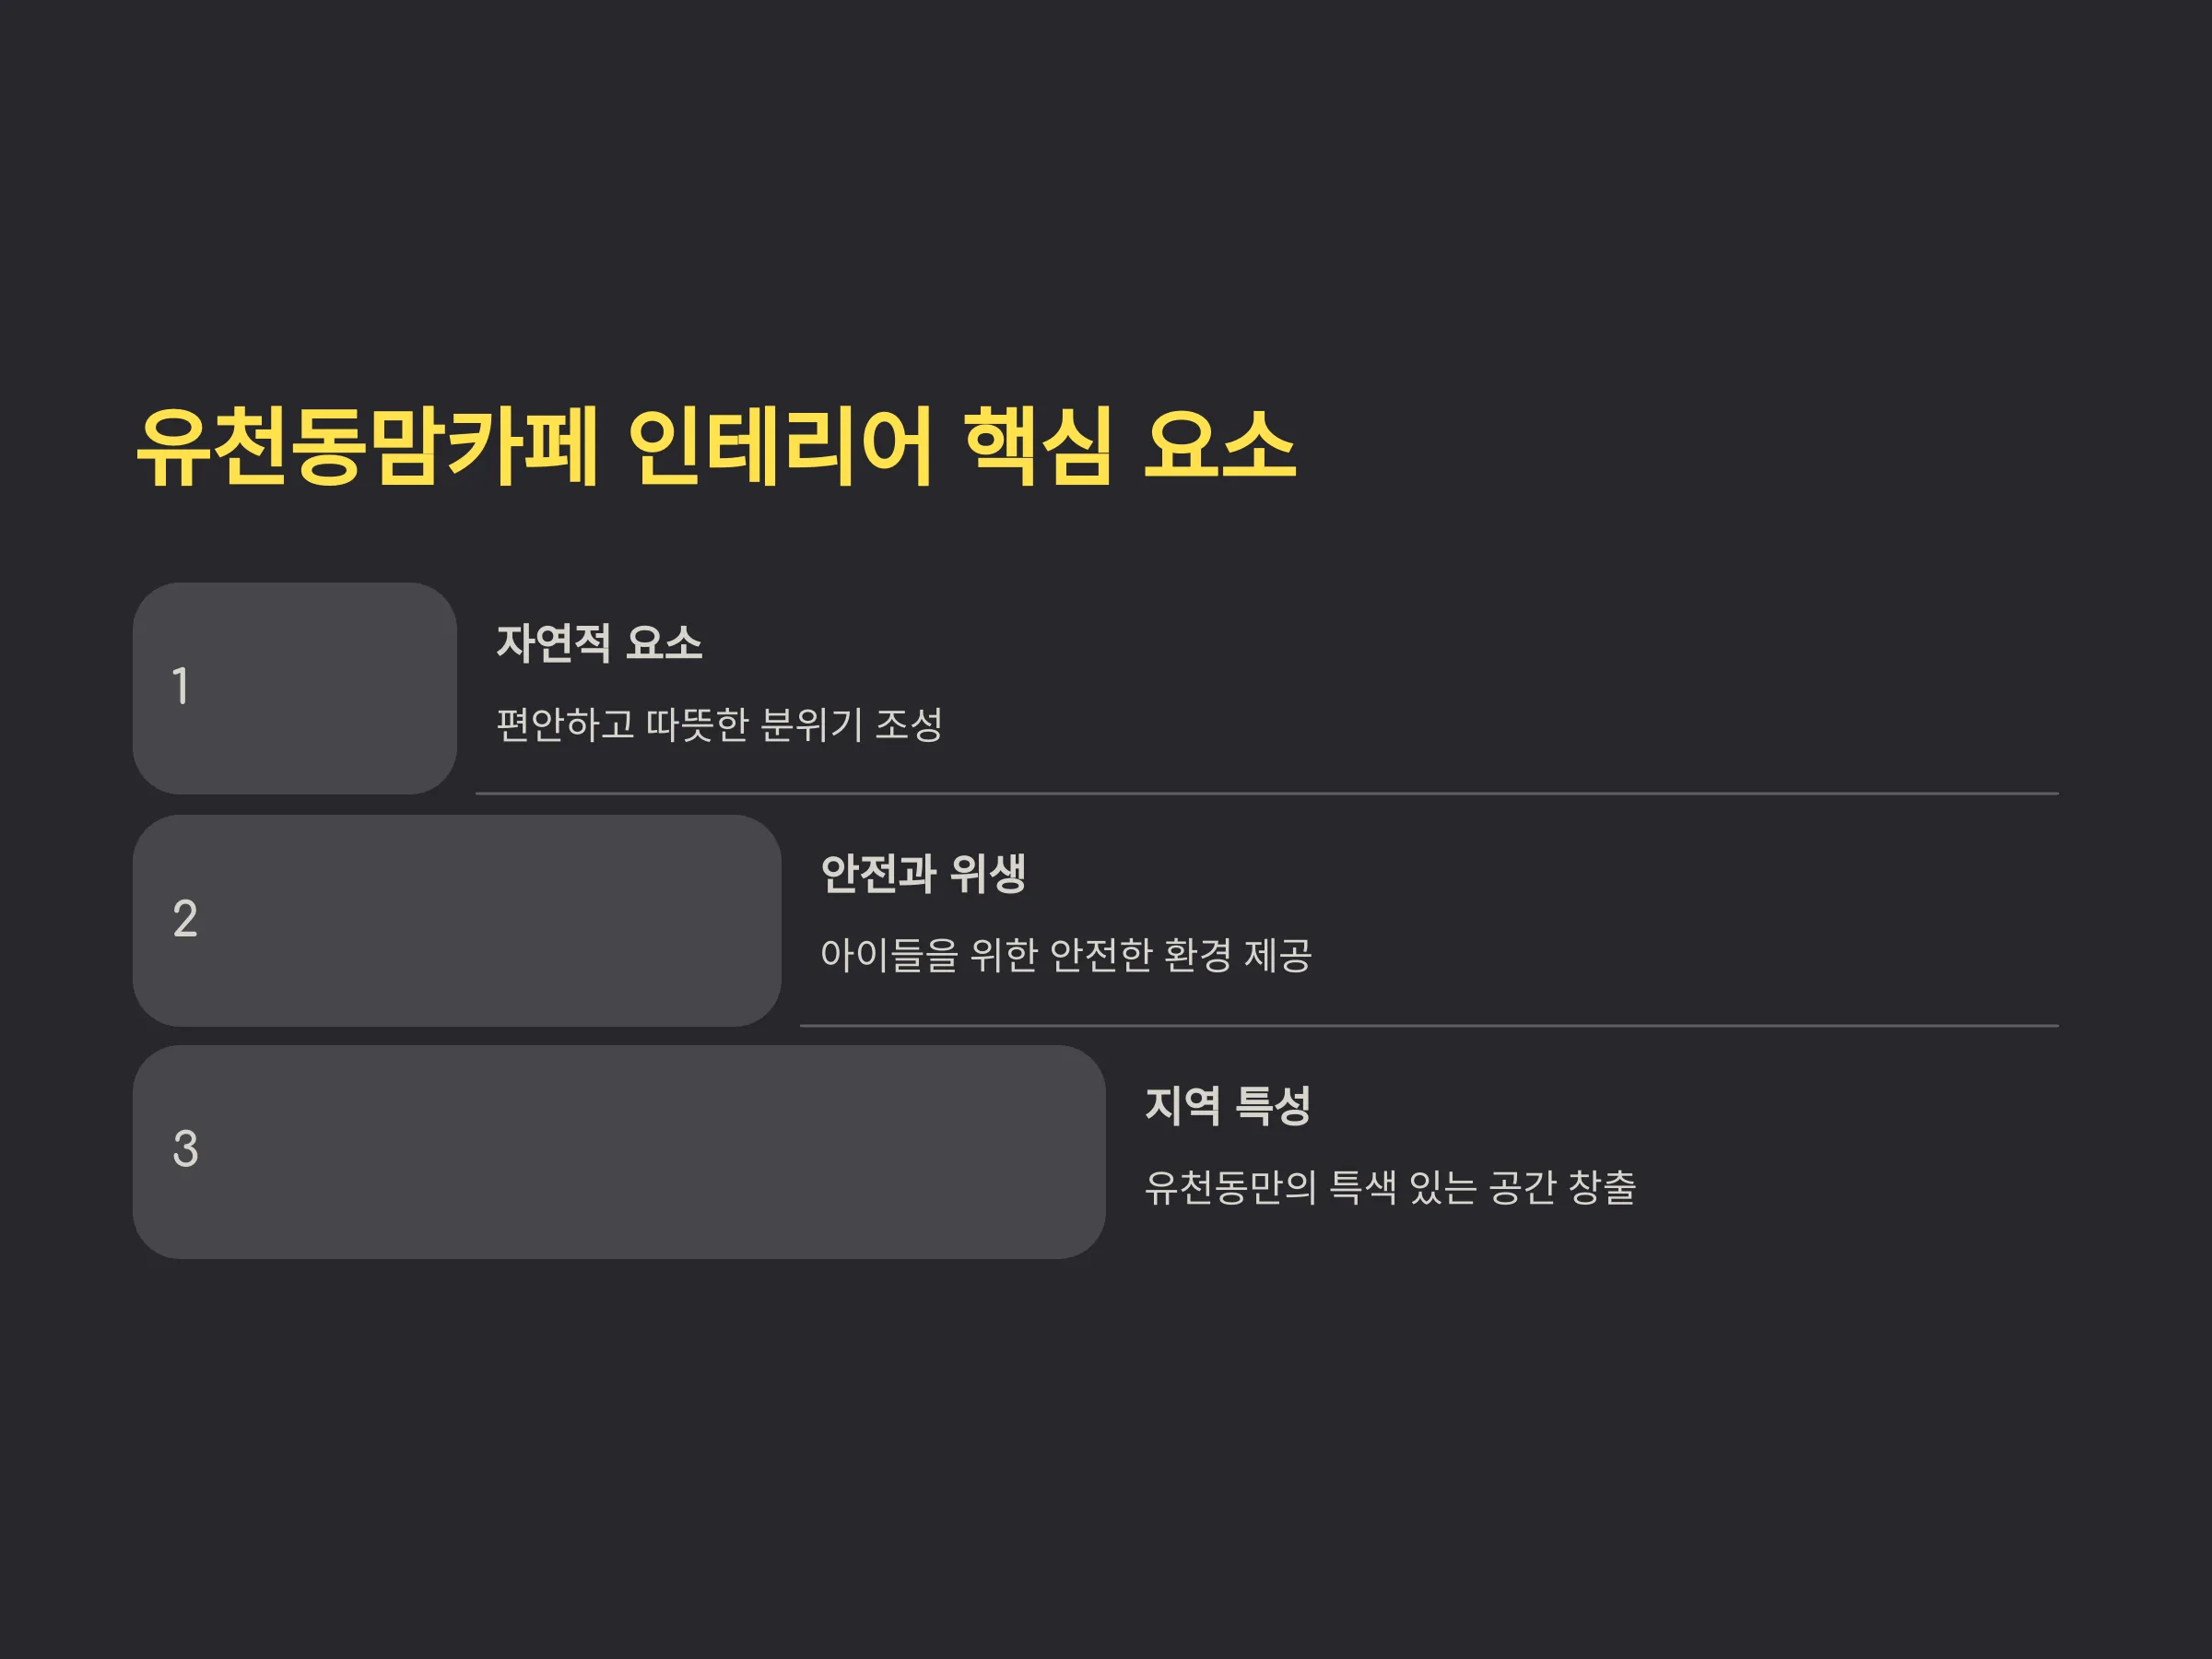Click the 자연적 요소 heading

599,643
